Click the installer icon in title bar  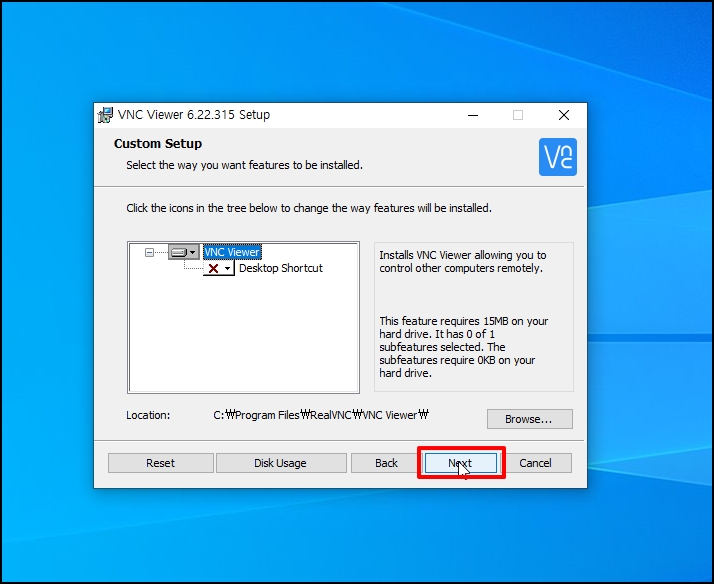coord(105,115)
